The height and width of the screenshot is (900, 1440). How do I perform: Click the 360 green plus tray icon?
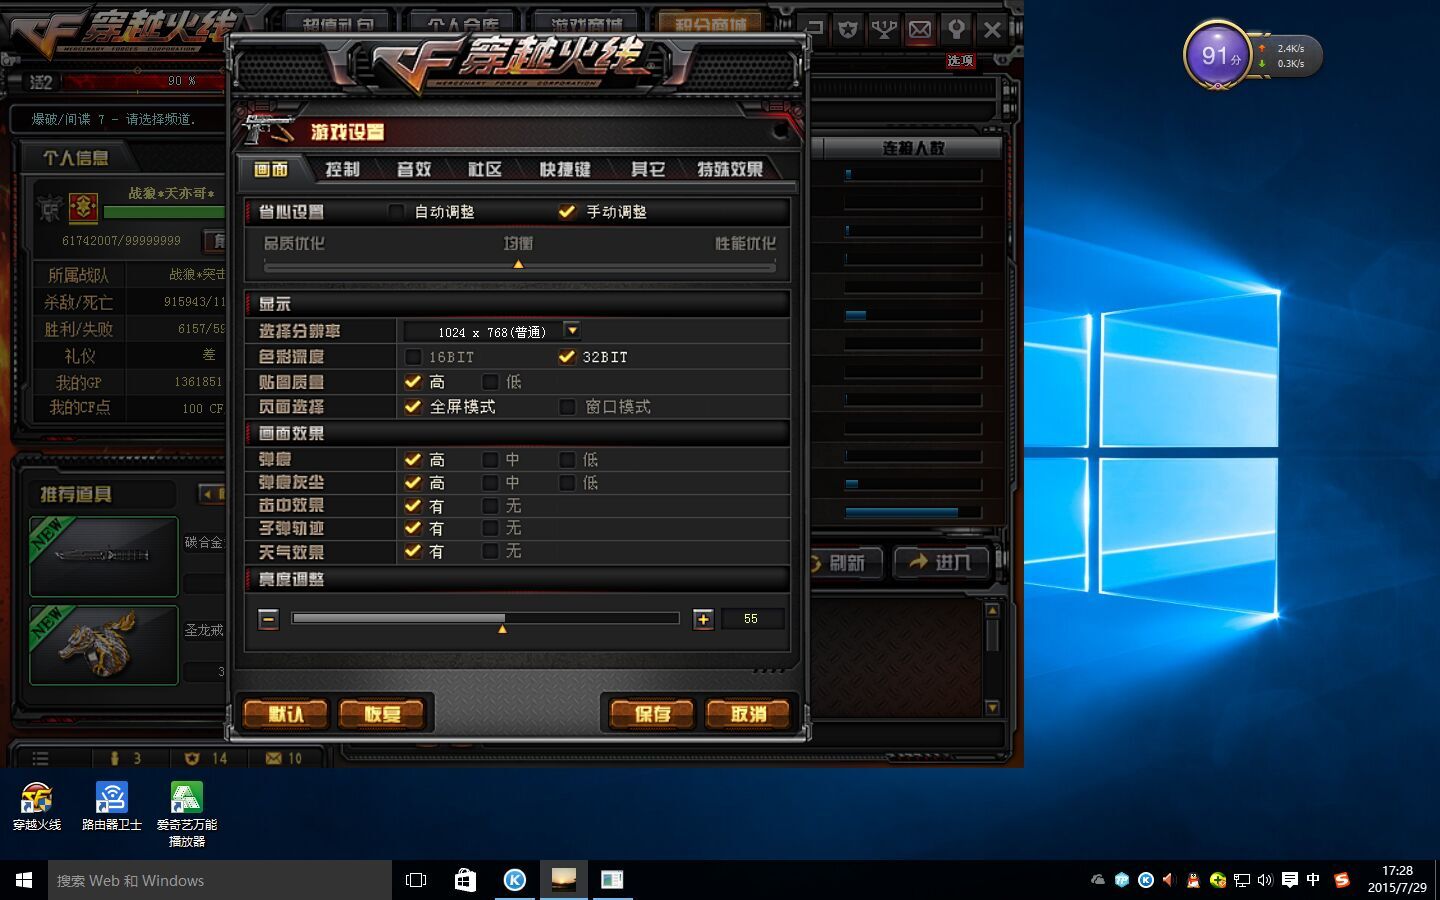click(1217, 880)
